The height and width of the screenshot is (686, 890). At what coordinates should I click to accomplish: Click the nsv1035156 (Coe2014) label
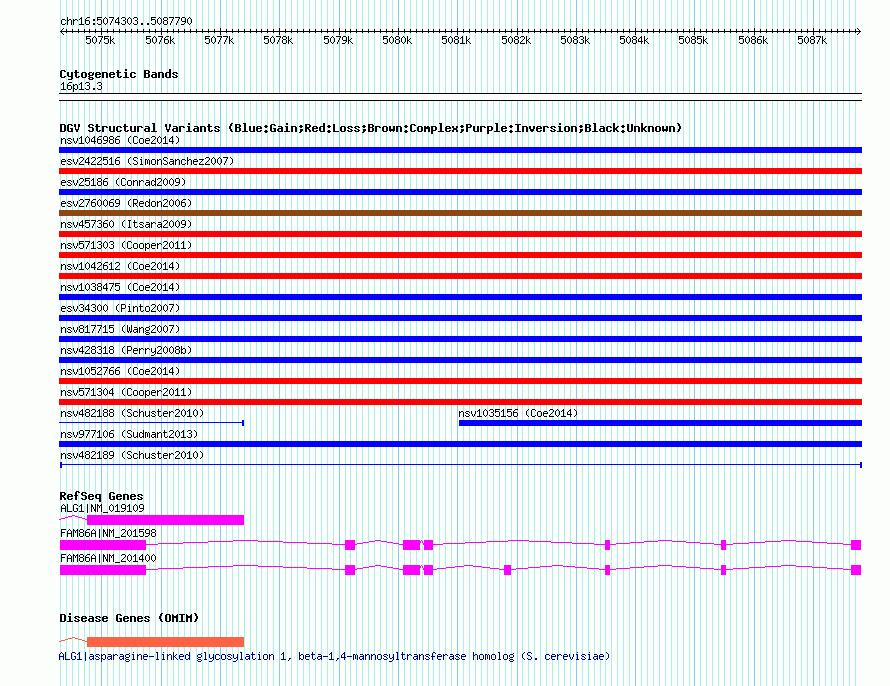click(x=518, y=413)
